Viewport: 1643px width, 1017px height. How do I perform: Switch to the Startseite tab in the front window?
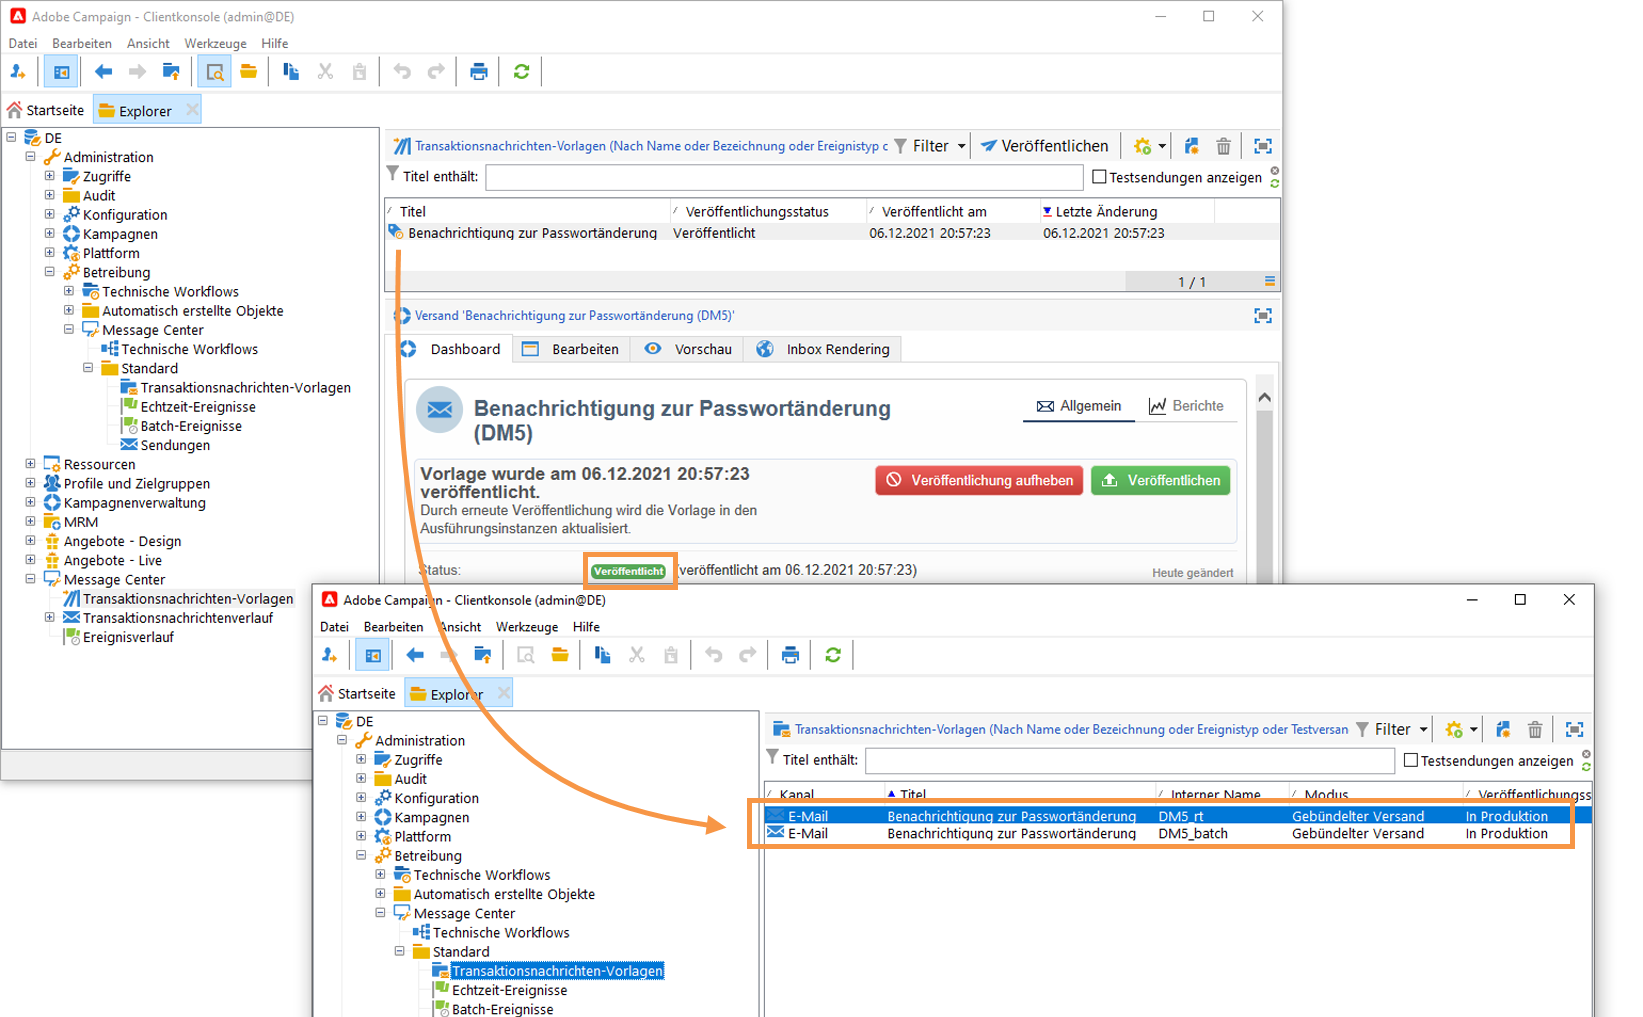(x=358, y=694)
